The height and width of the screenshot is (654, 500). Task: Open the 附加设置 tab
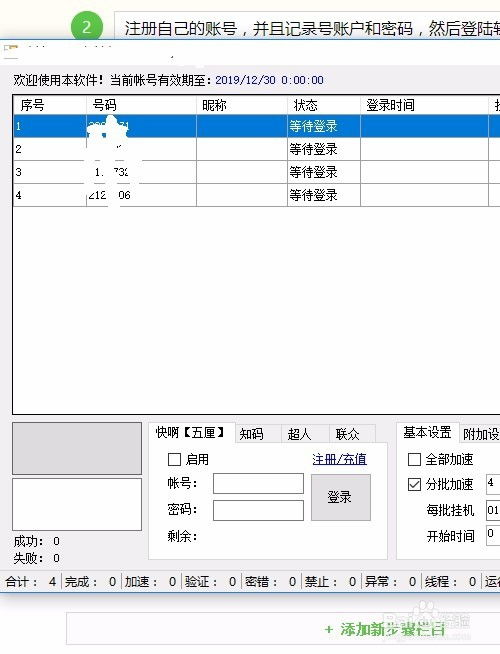point(480,434)
